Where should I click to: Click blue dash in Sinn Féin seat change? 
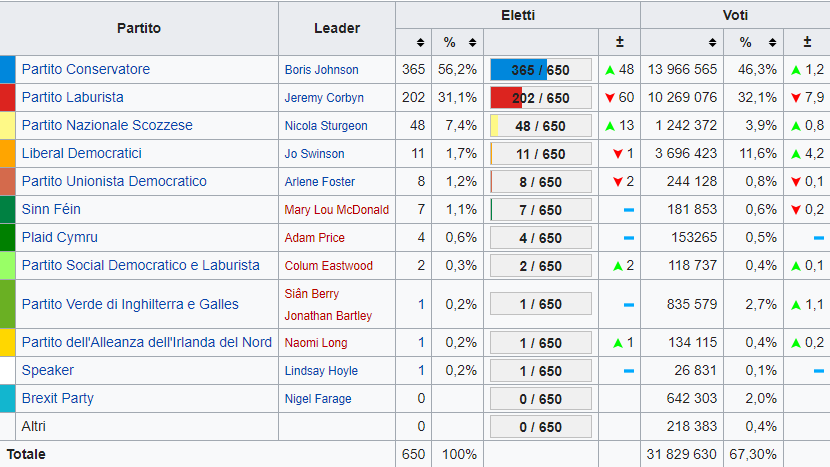tap(628, 210)
